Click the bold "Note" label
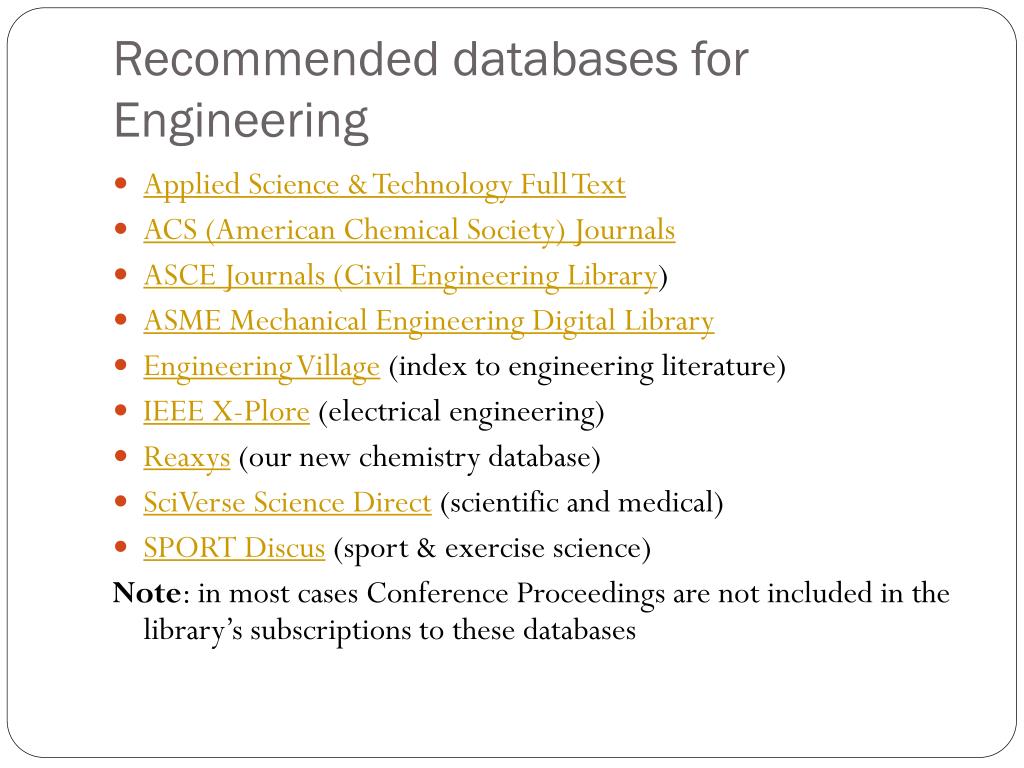This screenshot has height=768, width=1024. coord(146,593)
